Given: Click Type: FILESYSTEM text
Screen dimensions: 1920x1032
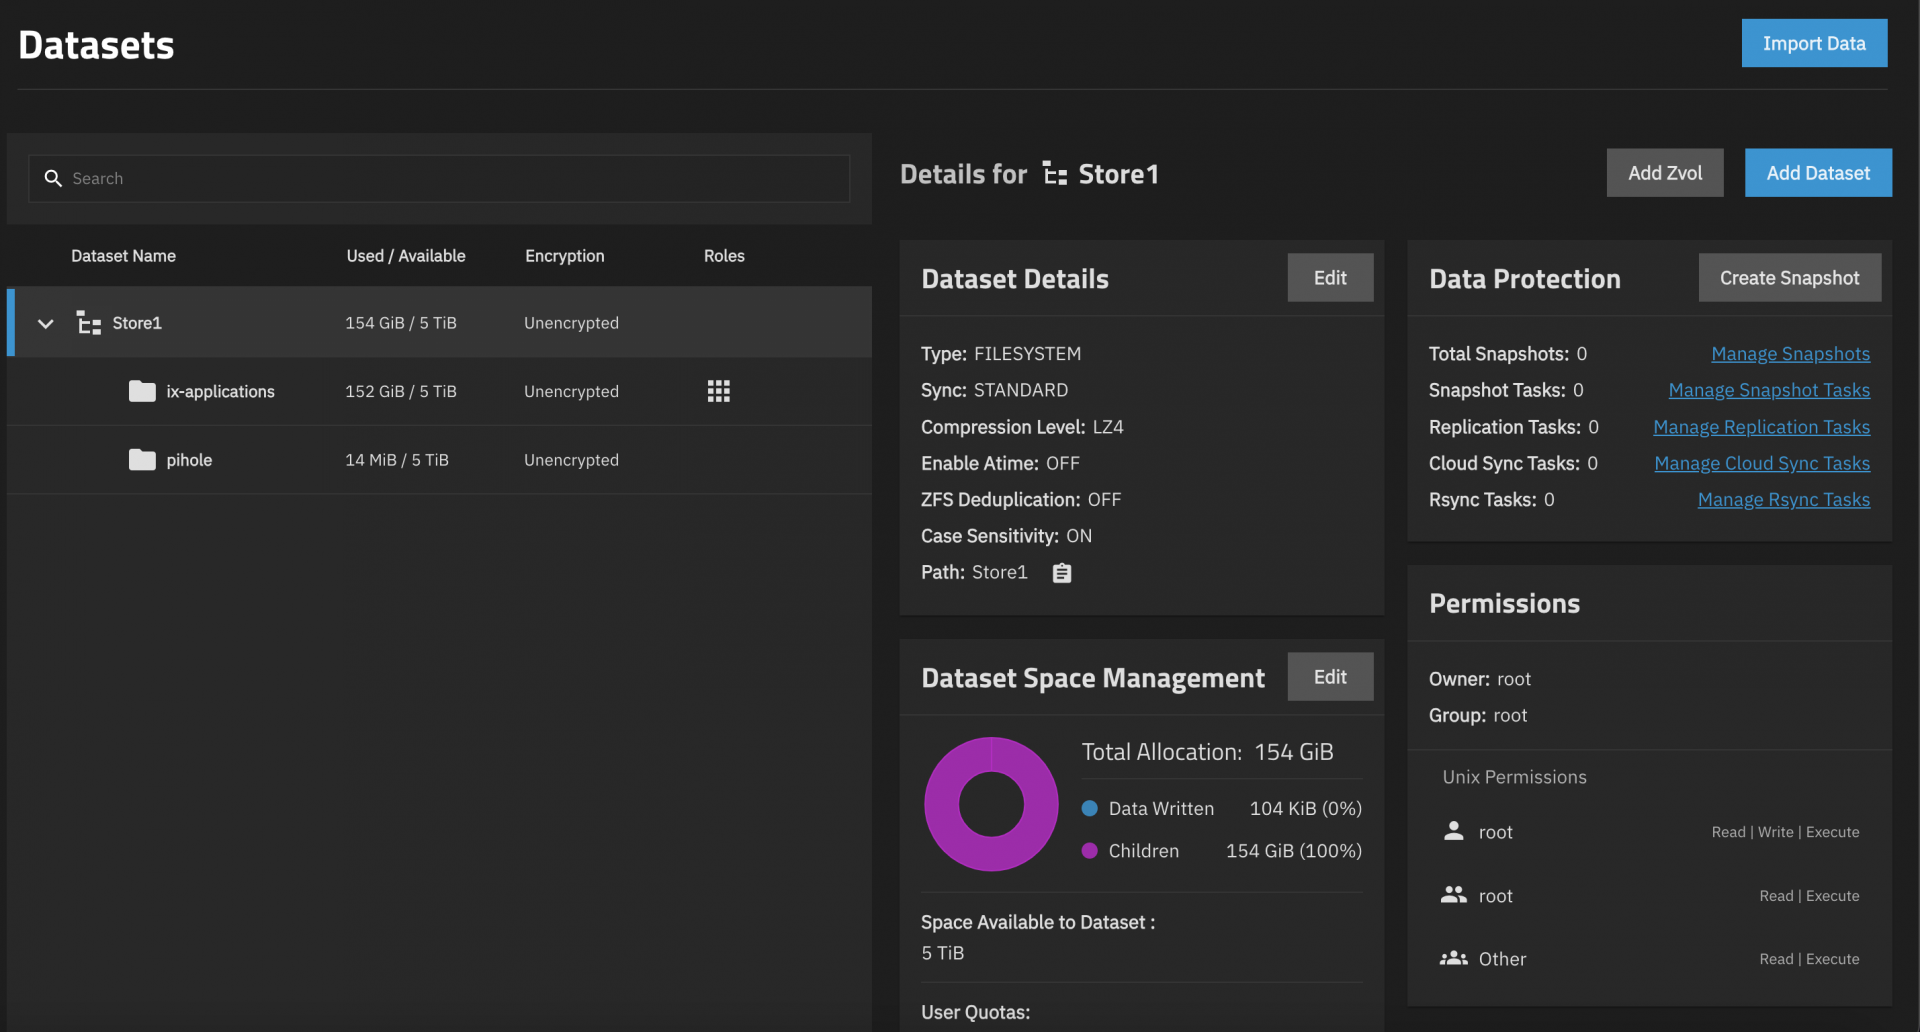Looking at the screenshot, I should 1001,354.
